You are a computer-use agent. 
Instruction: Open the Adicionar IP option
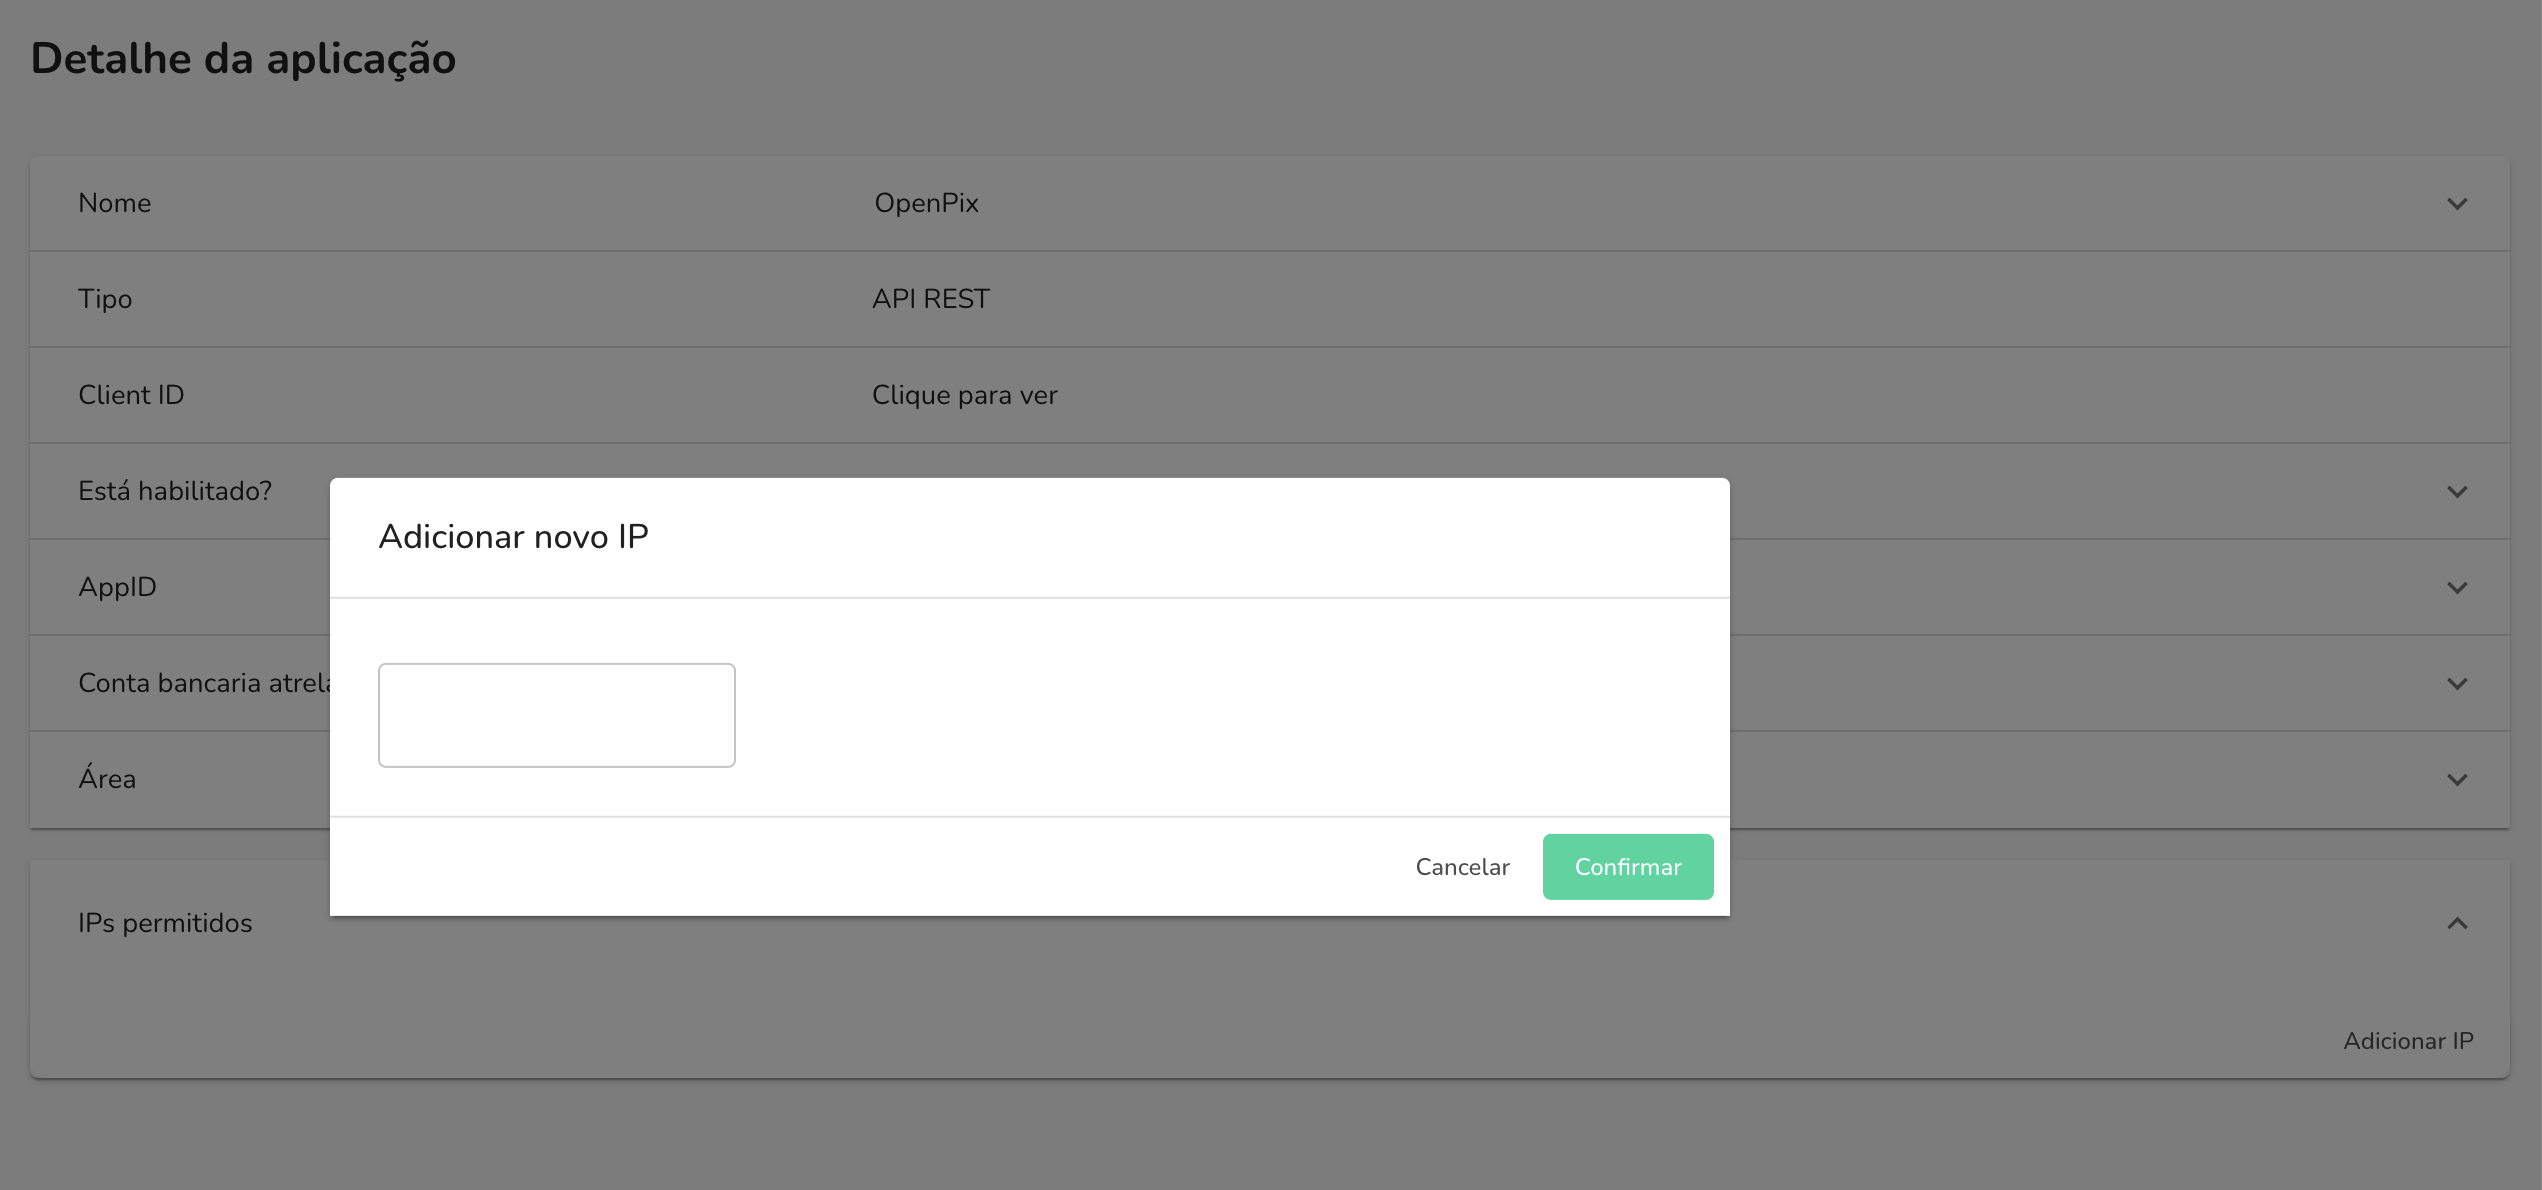pyautogui.click(x=2408, y=1040)
